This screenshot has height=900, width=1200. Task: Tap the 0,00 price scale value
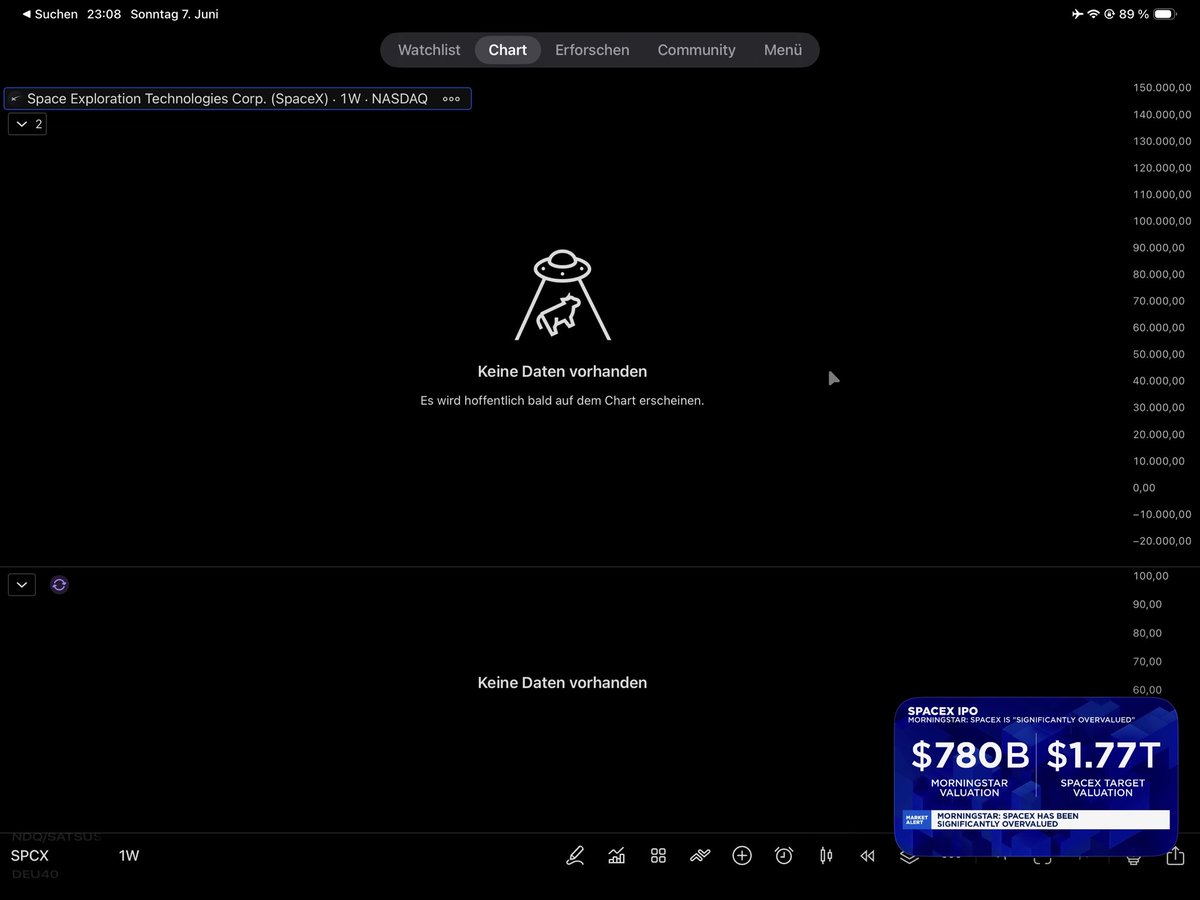tap(1144, 488)
